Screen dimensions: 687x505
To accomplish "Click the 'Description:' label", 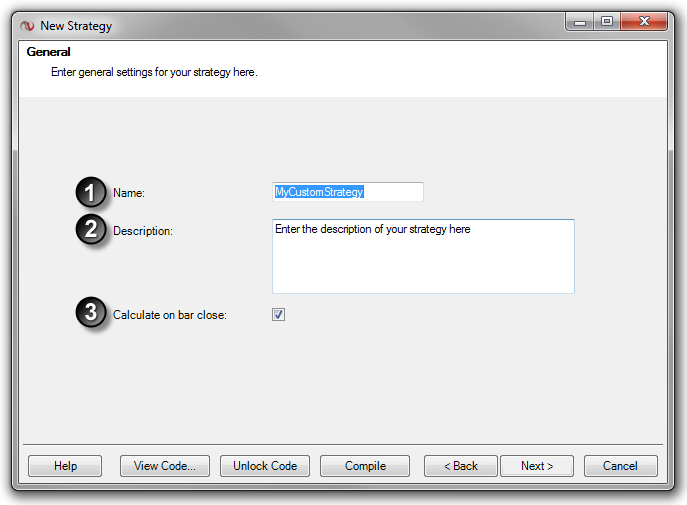I will [x=143, y=231].
